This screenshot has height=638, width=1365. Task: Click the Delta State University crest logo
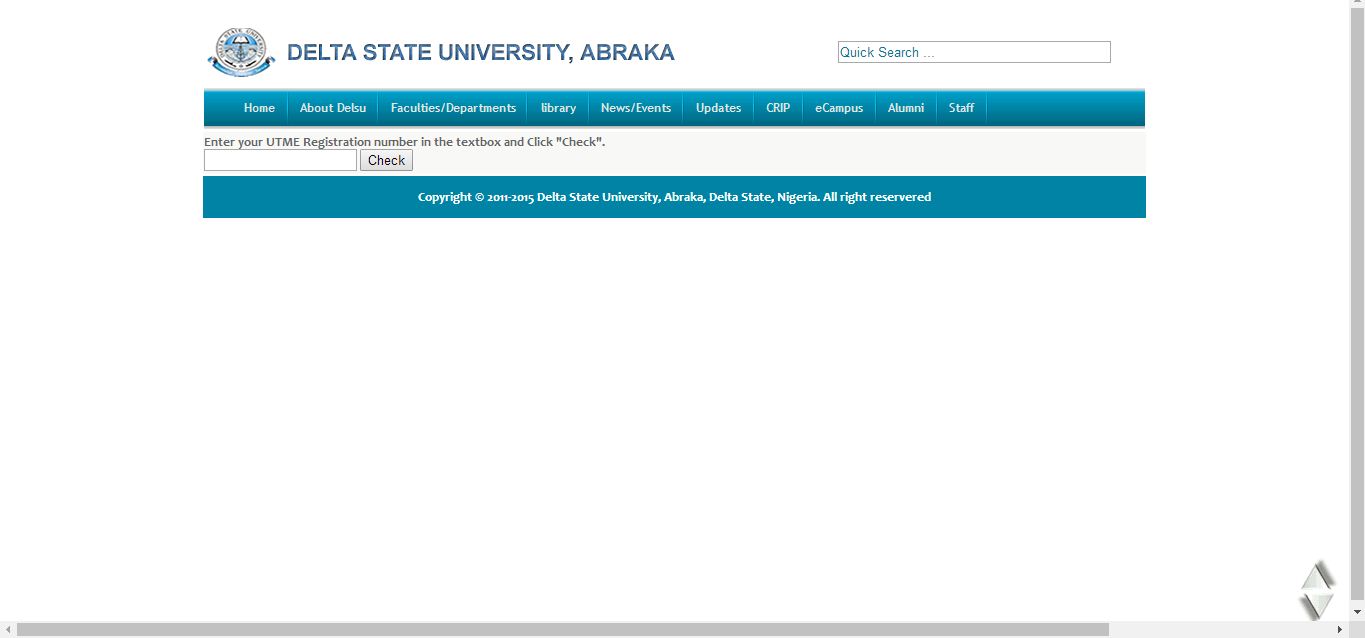(x=240, y=52)
